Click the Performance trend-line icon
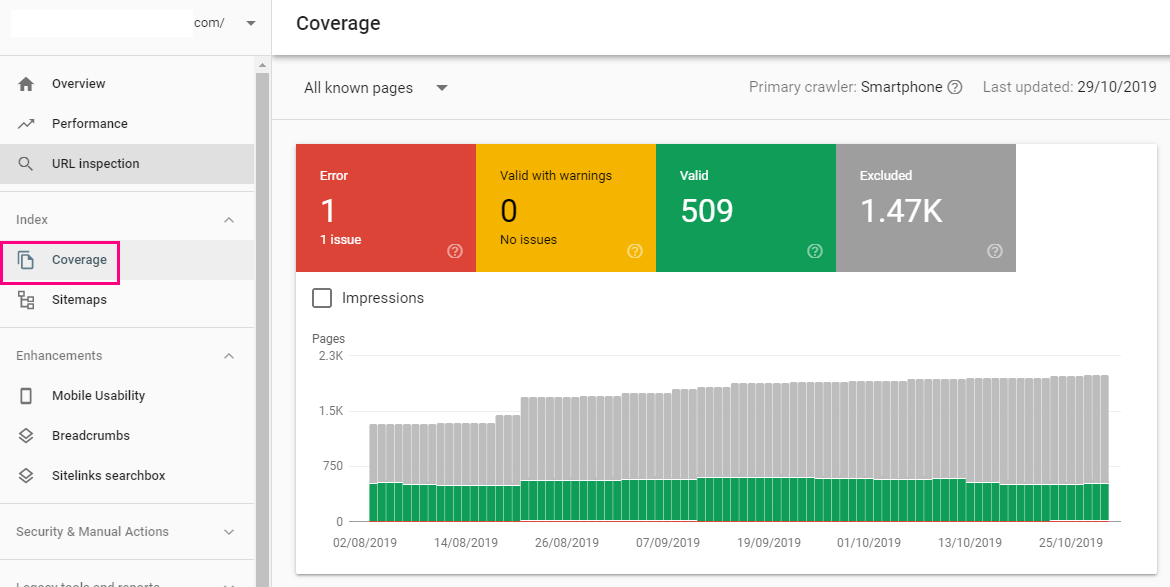1170x587 pixels. point(26,124)
